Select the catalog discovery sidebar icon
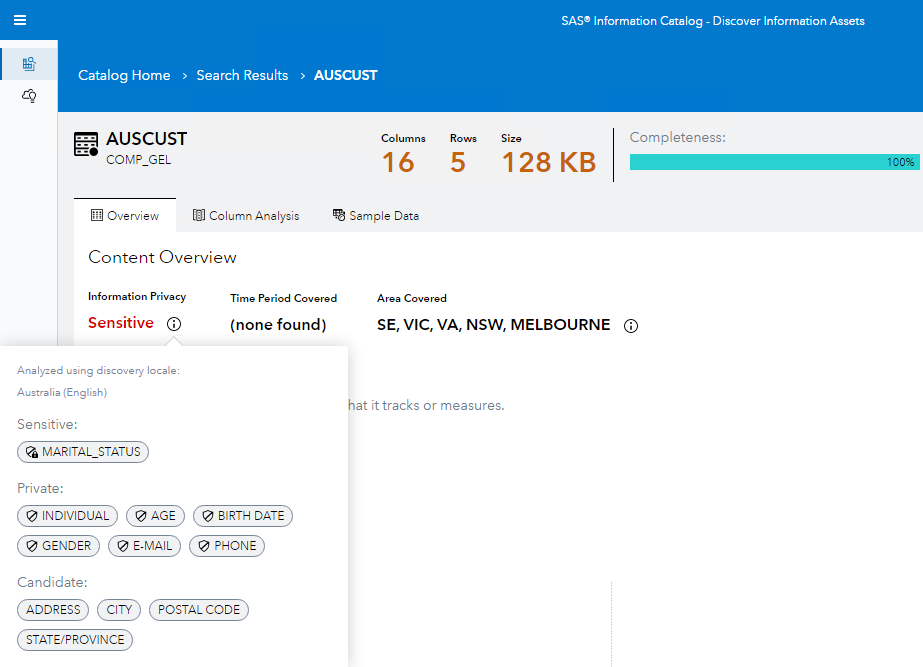The image size is (923, 667). 29,64
